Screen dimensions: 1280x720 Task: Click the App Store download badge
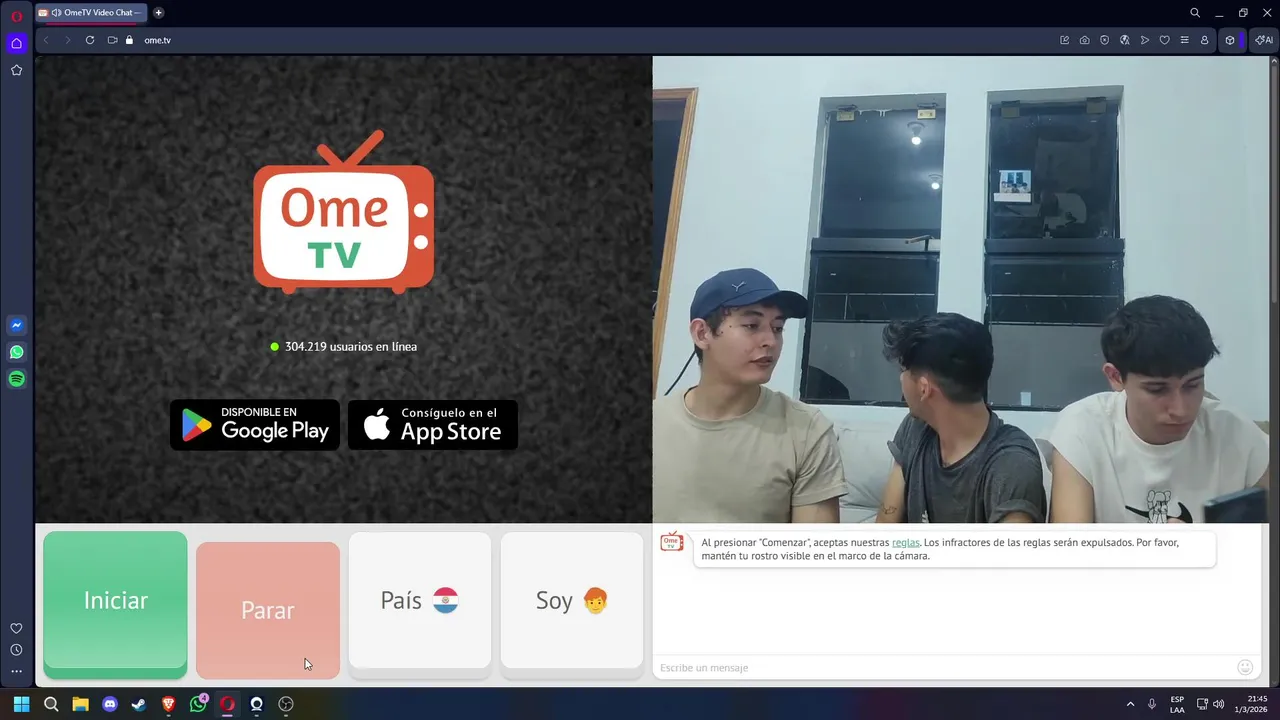pyautogui.click(x=433, y=425)
